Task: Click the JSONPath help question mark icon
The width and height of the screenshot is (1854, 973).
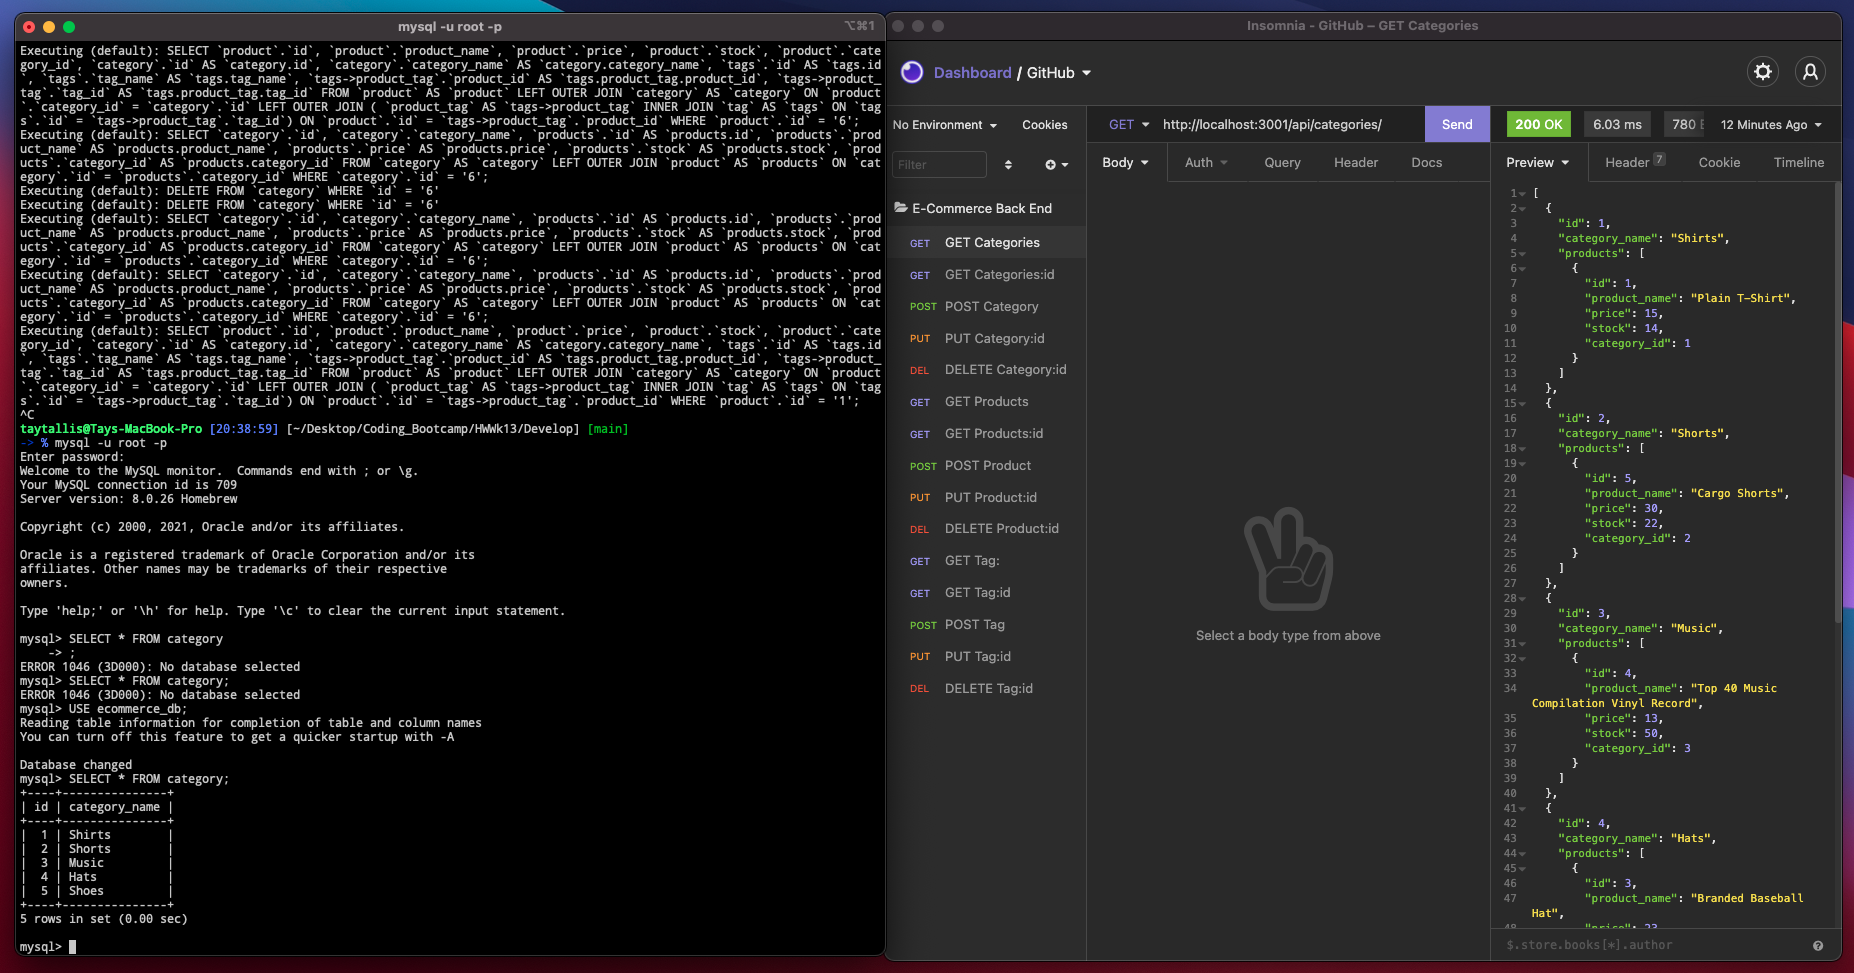Action: pyautogui.click(x=1817, y=945)
